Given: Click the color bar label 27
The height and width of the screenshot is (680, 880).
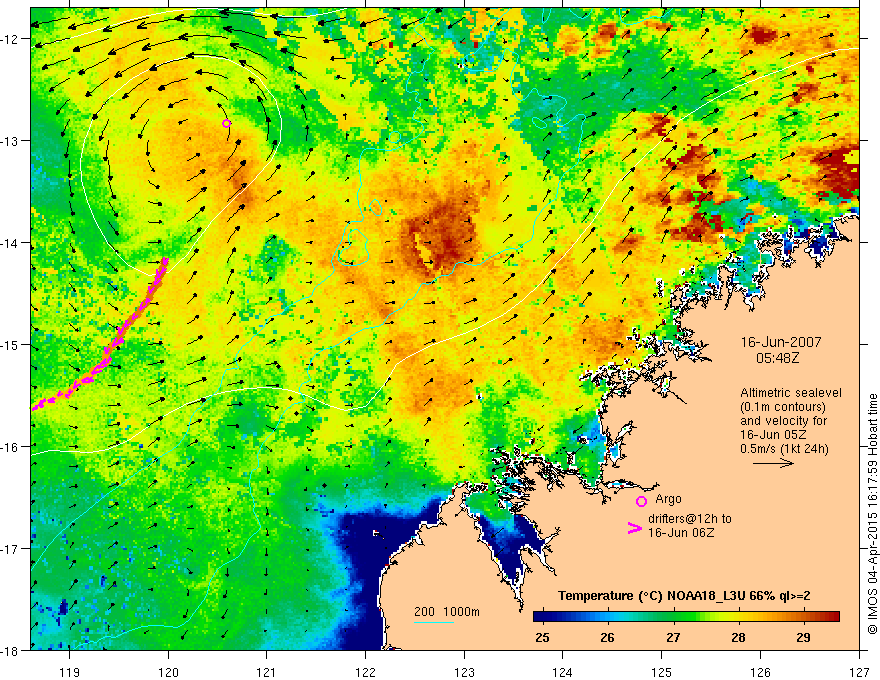Looking at the screenshot, I should (x=673, y=637).
